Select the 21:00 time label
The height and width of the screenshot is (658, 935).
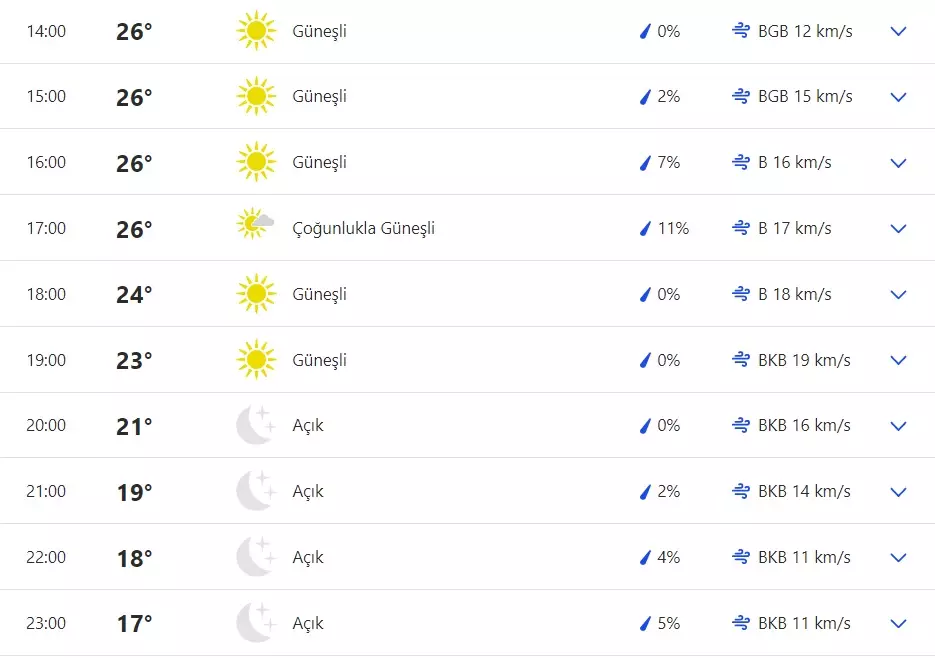[x=46, y=491]
